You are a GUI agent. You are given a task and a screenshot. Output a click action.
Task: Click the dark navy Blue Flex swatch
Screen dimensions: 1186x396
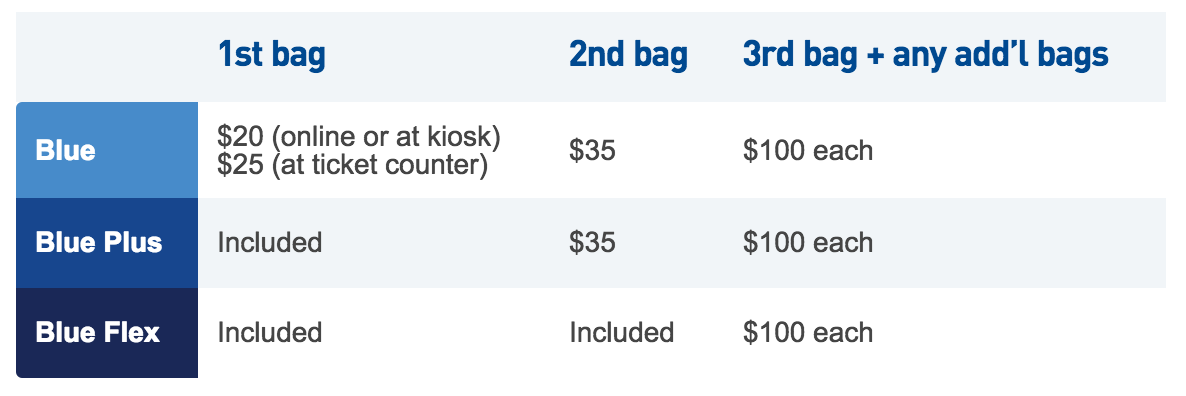tap(107, 333)
